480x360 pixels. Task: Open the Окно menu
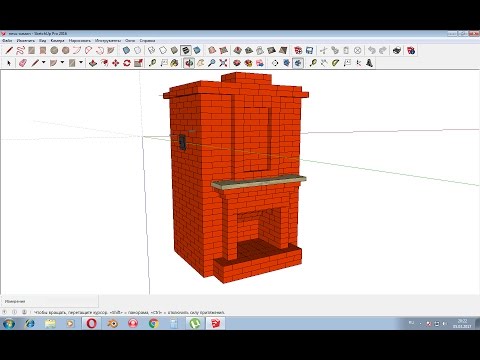click(x=130, y=41)
